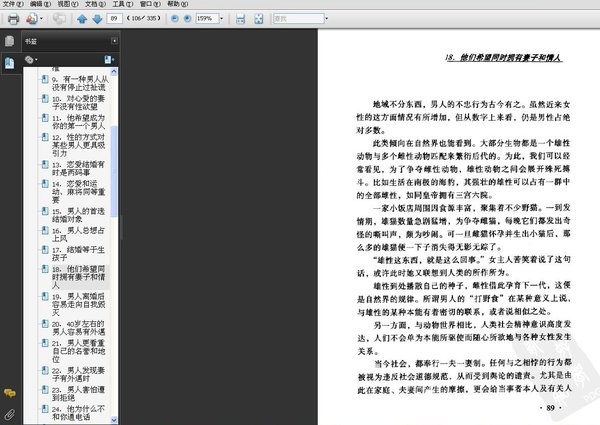
Task: Click the bookmark list scroll up arrow
Action: pos(114,72)
